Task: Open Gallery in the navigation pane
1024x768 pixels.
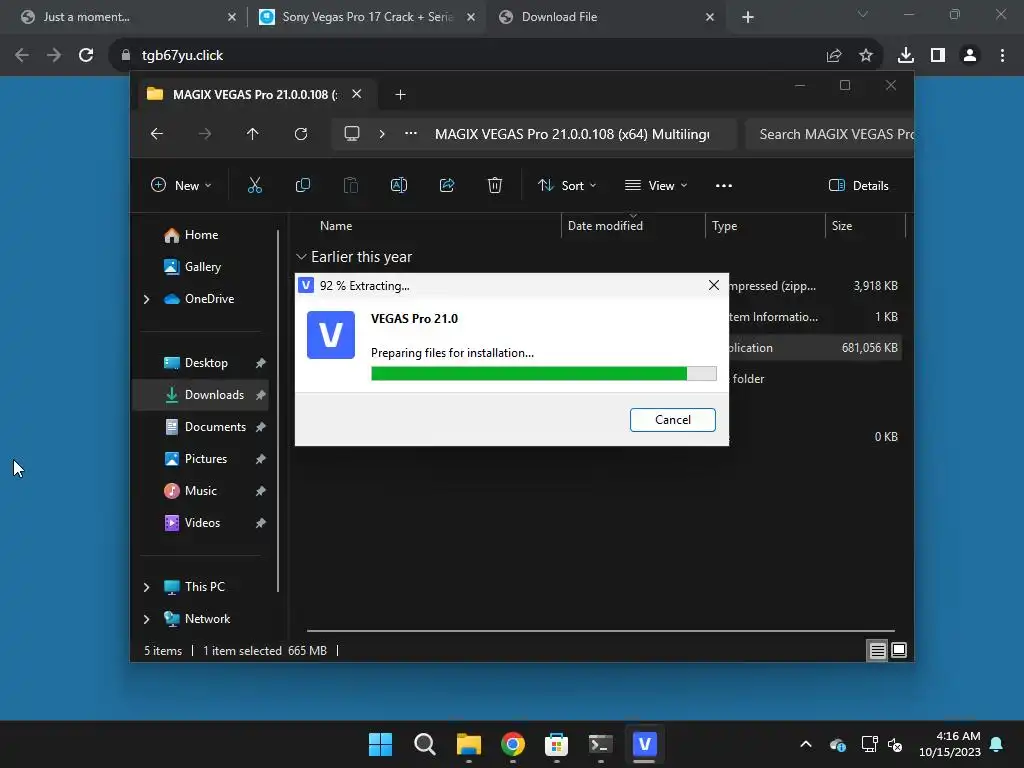Action: coord(202,266)
